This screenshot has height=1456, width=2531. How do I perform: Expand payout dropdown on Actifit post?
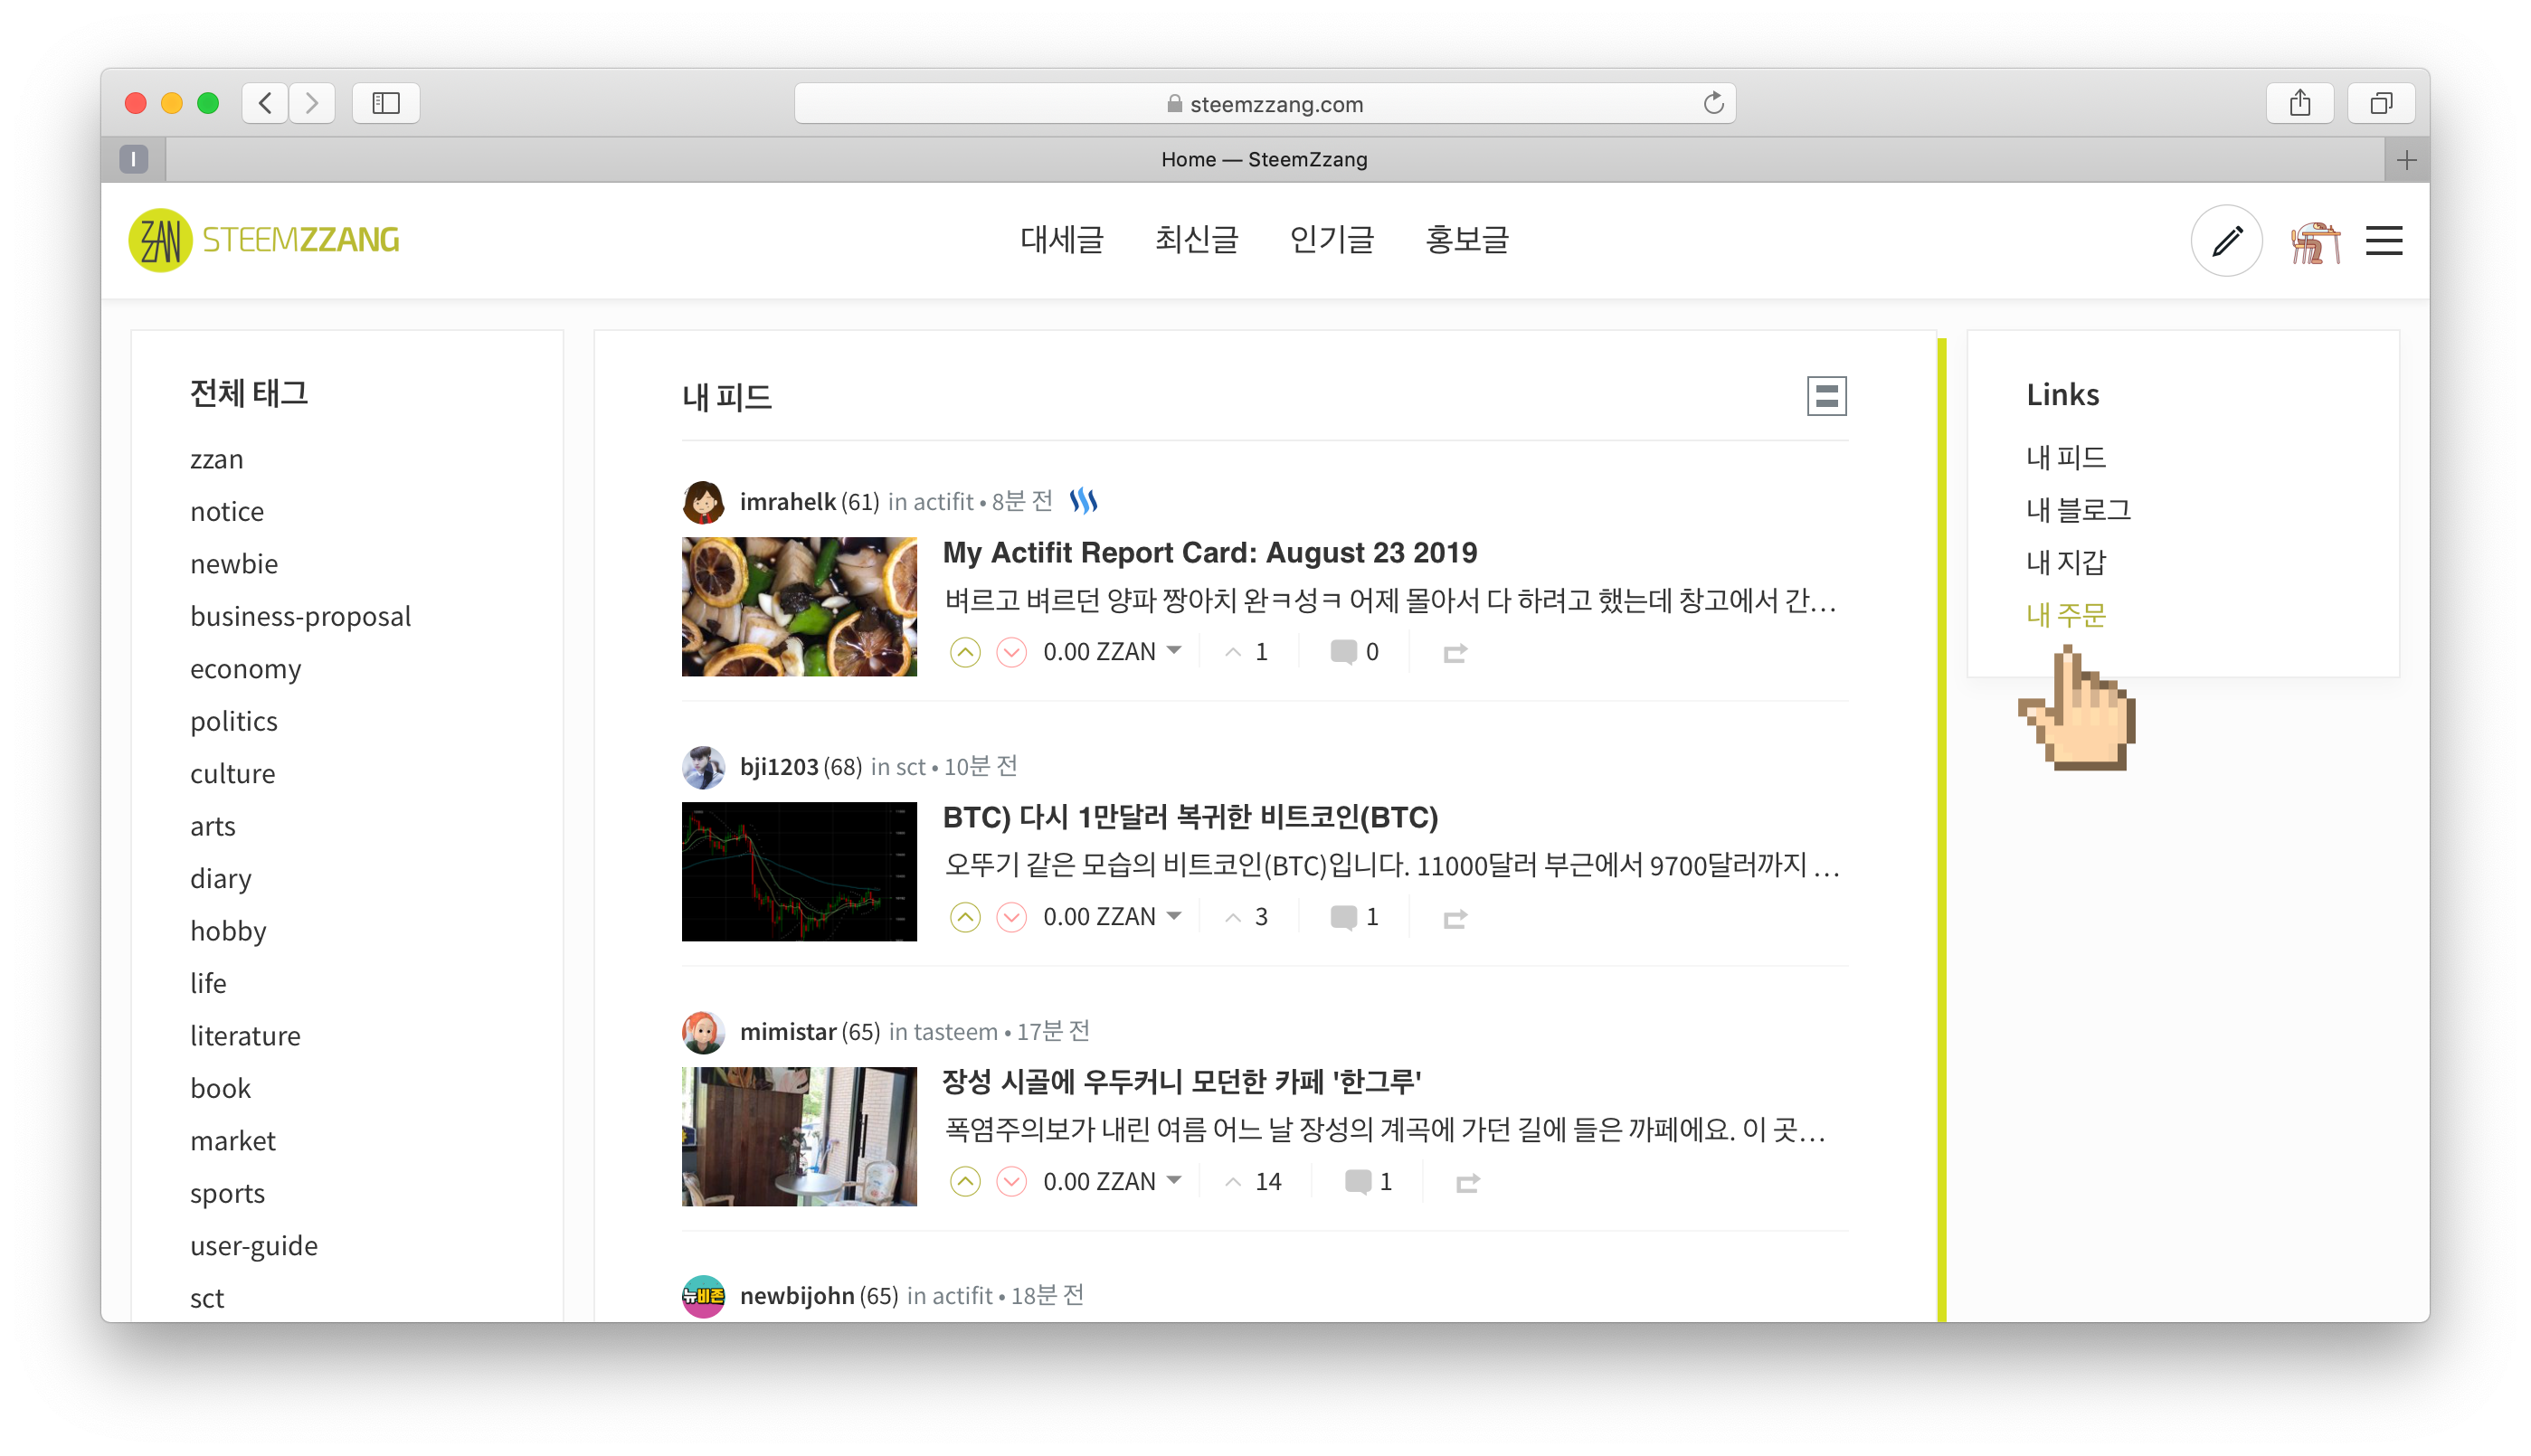[x=1174, y=651]
